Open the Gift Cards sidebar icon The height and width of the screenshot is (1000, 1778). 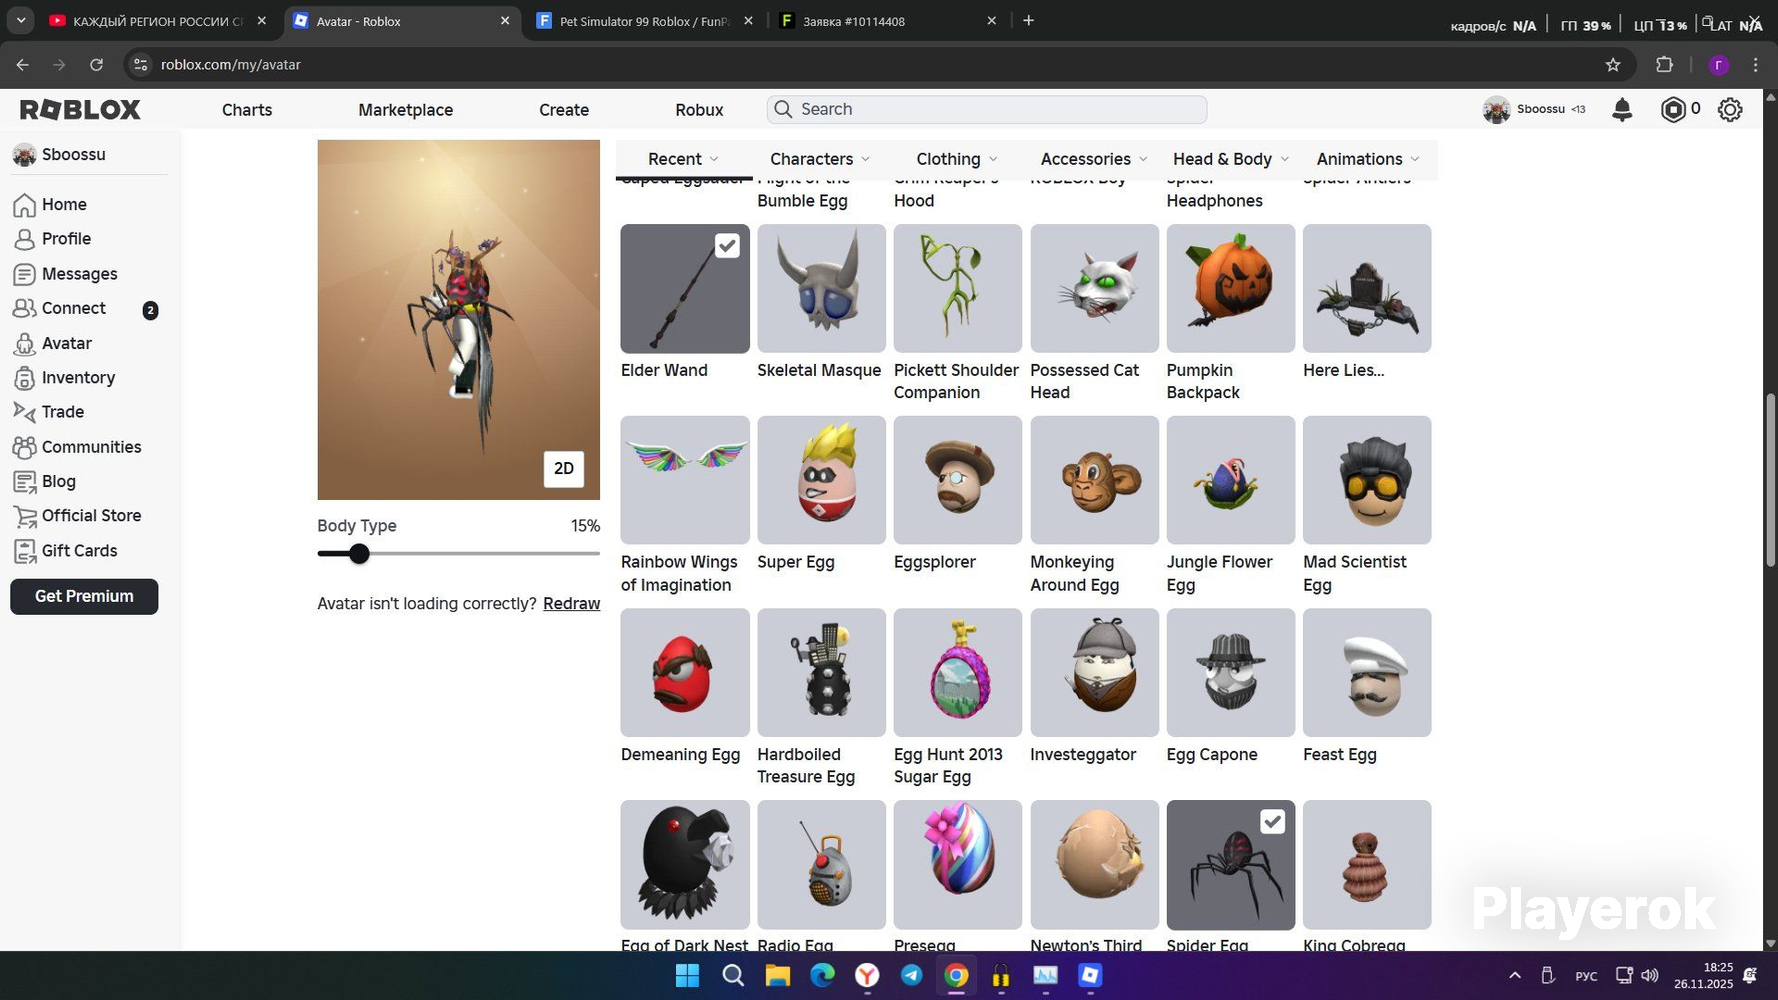25,551
